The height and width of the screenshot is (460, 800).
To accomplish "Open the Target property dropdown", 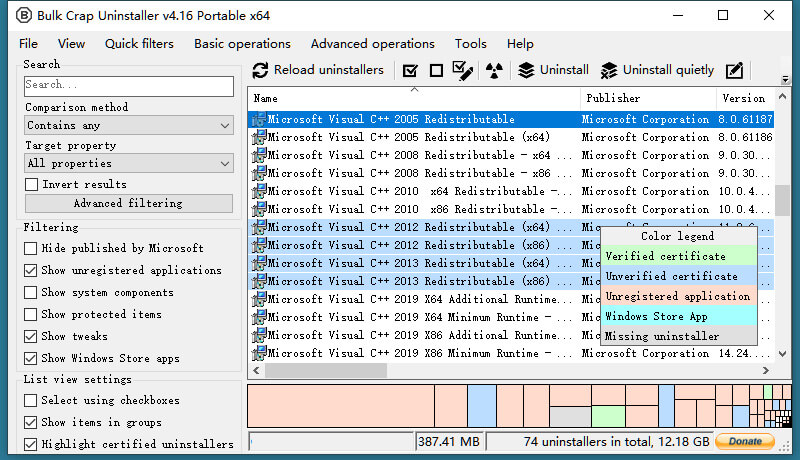I will pyautogui.click(x=129, y=163).
